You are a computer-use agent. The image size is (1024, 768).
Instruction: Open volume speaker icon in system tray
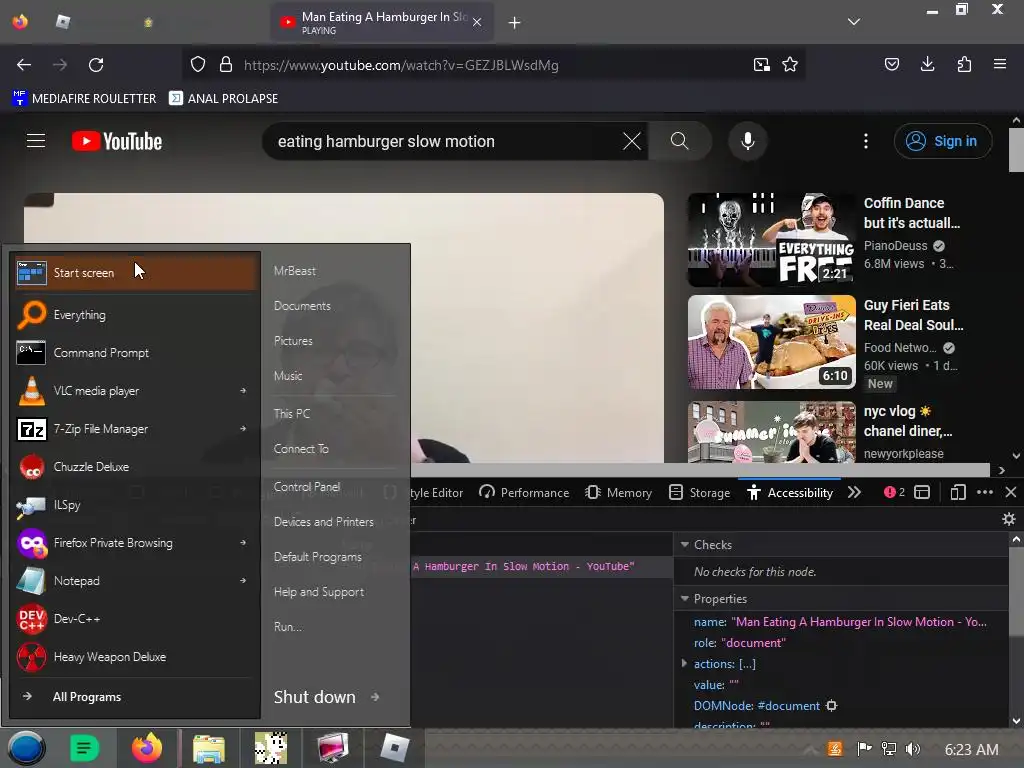[913, 749]
